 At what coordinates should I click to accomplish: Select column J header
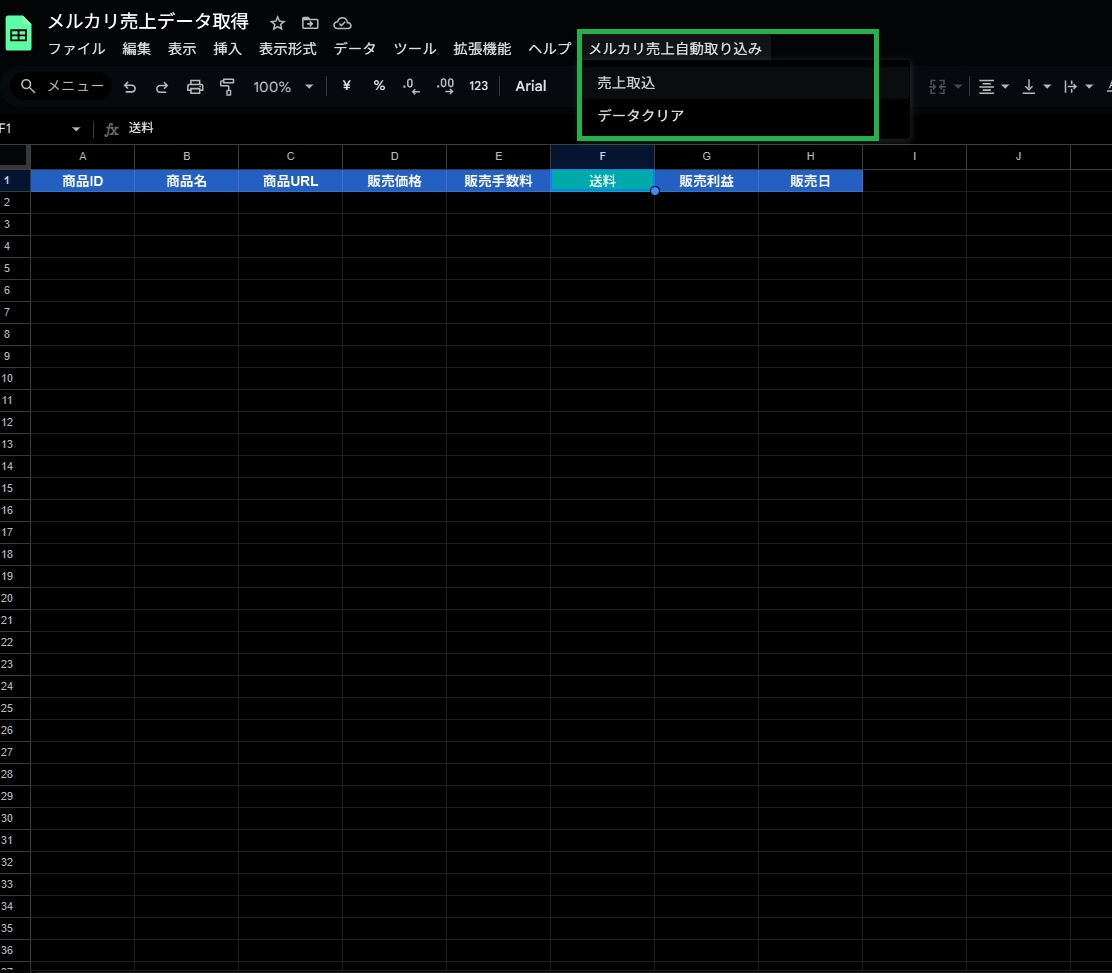click(x=1018, y=156)
